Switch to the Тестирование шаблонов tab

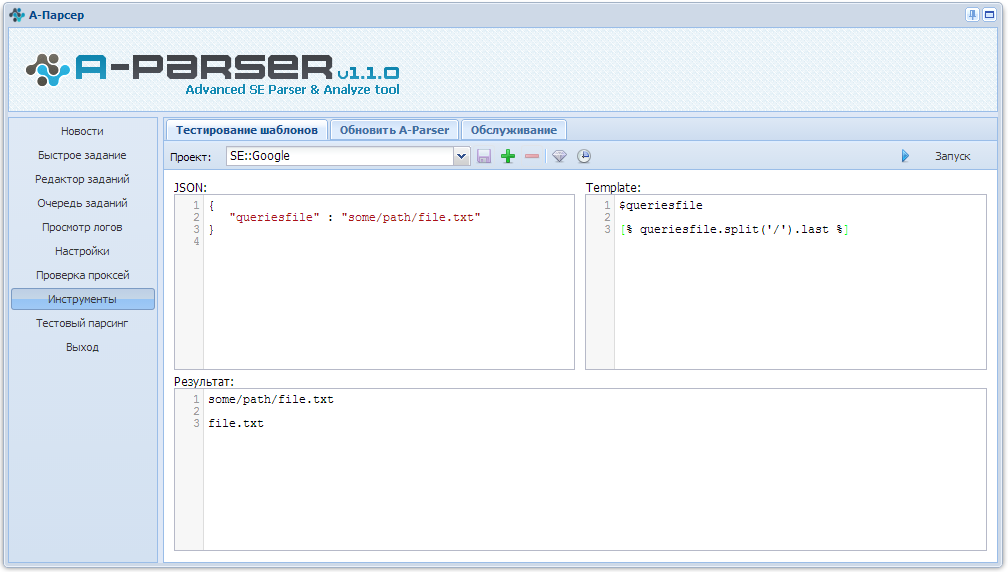pos(247,130)
